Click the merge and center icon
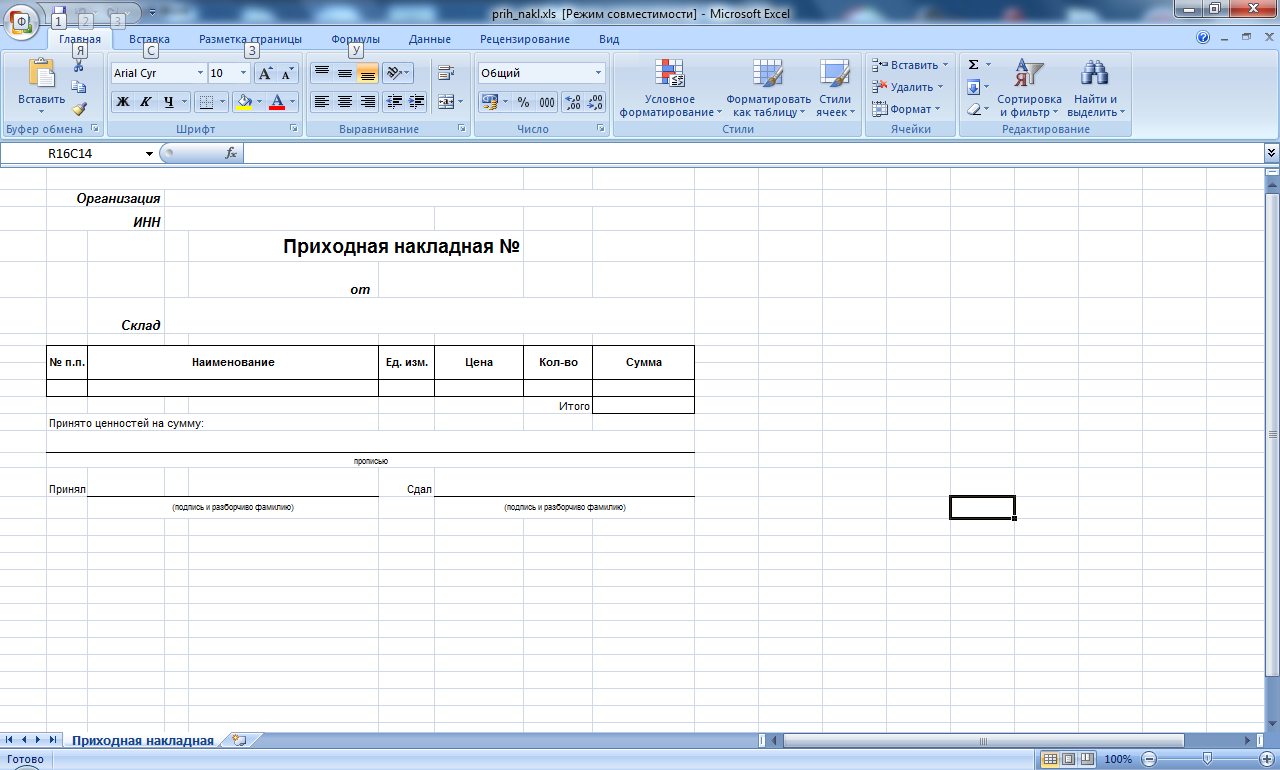This screenshot has width=1280, height=770. [x=445, y=102]
